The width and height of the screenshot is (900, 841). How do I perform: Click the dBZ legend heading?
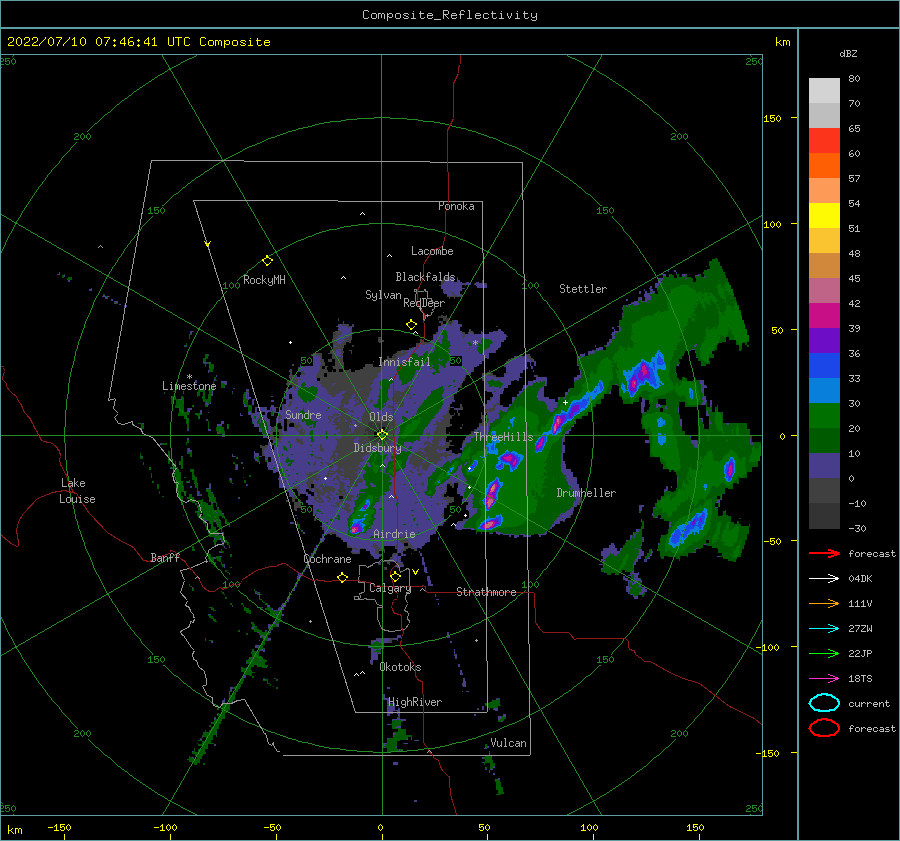coord(848,53)
